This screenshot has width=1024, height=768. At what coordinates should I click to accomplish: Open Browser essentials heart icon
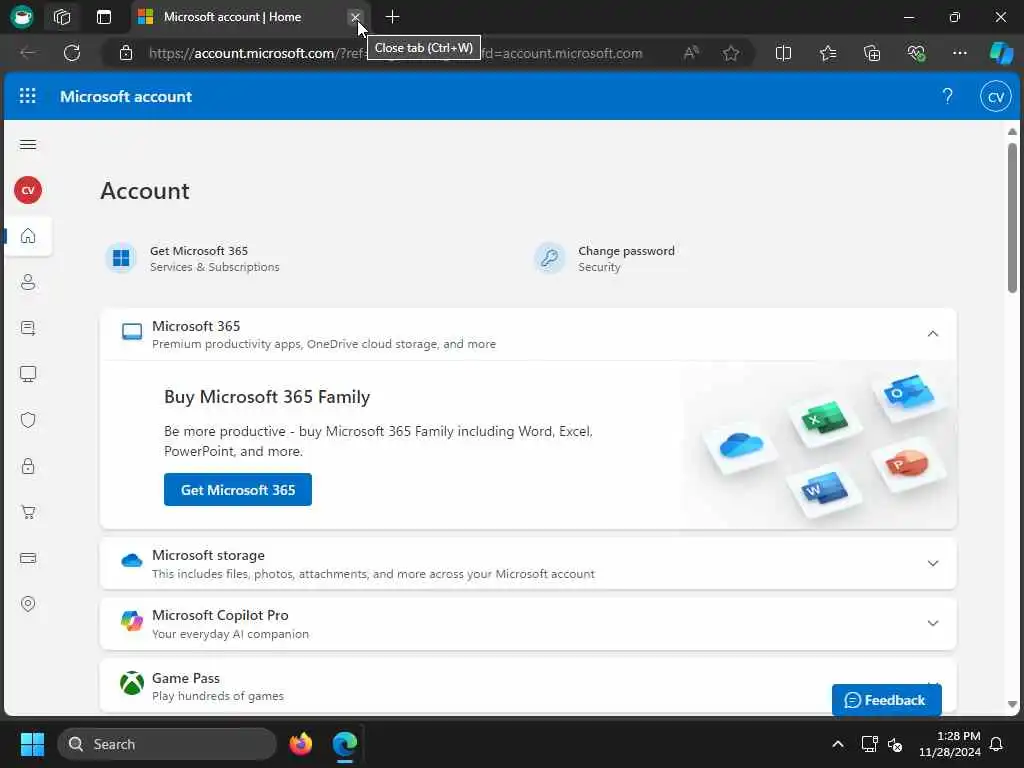pos(916,53)
